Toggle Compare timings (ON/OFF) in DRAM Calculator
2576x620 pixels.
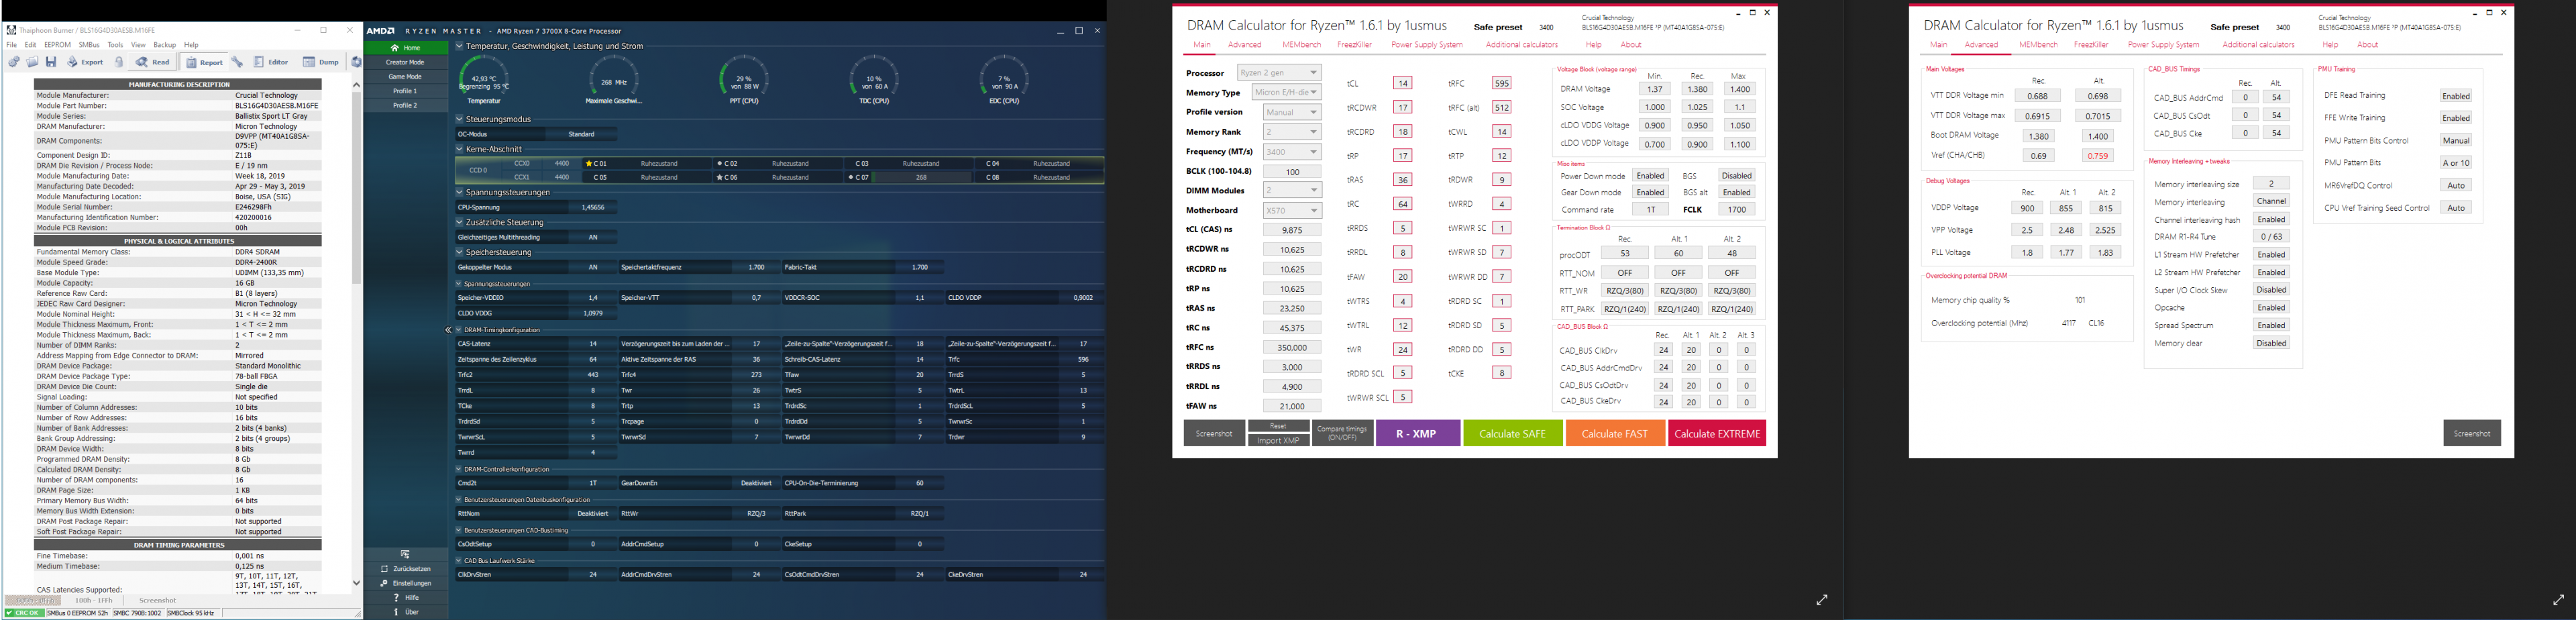(1342, 433)
